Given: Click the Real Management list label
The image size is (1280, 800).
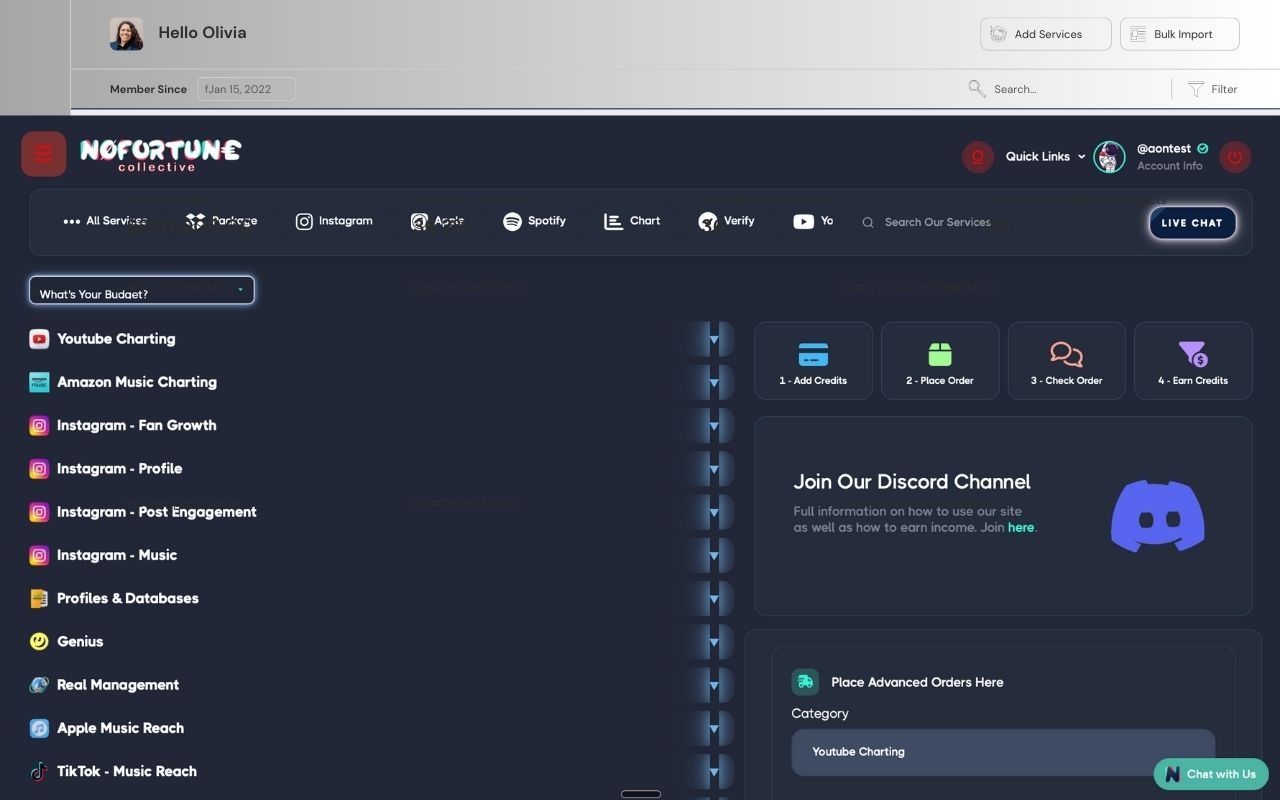Looking at the screenshot, I should click(x=118, y=685).
